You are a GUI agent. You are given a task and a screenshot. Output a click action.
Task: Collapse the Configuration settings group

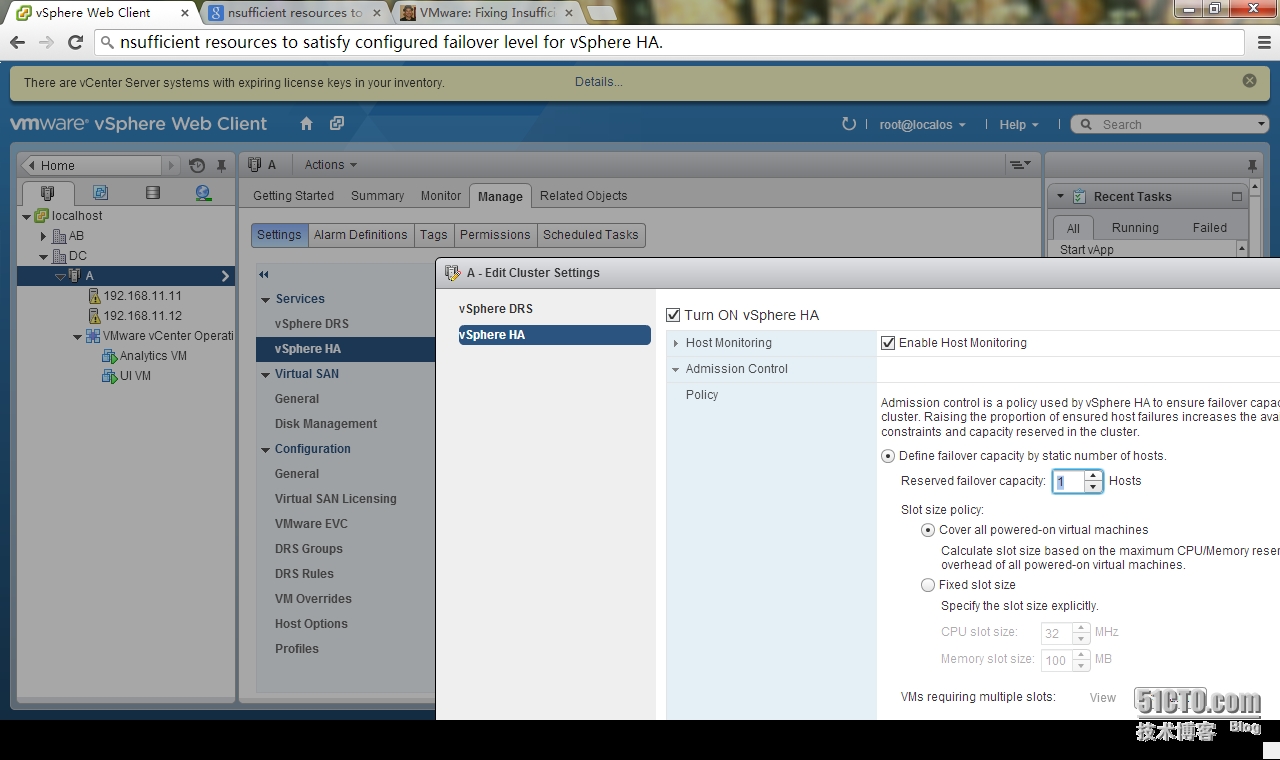[266, 449]
